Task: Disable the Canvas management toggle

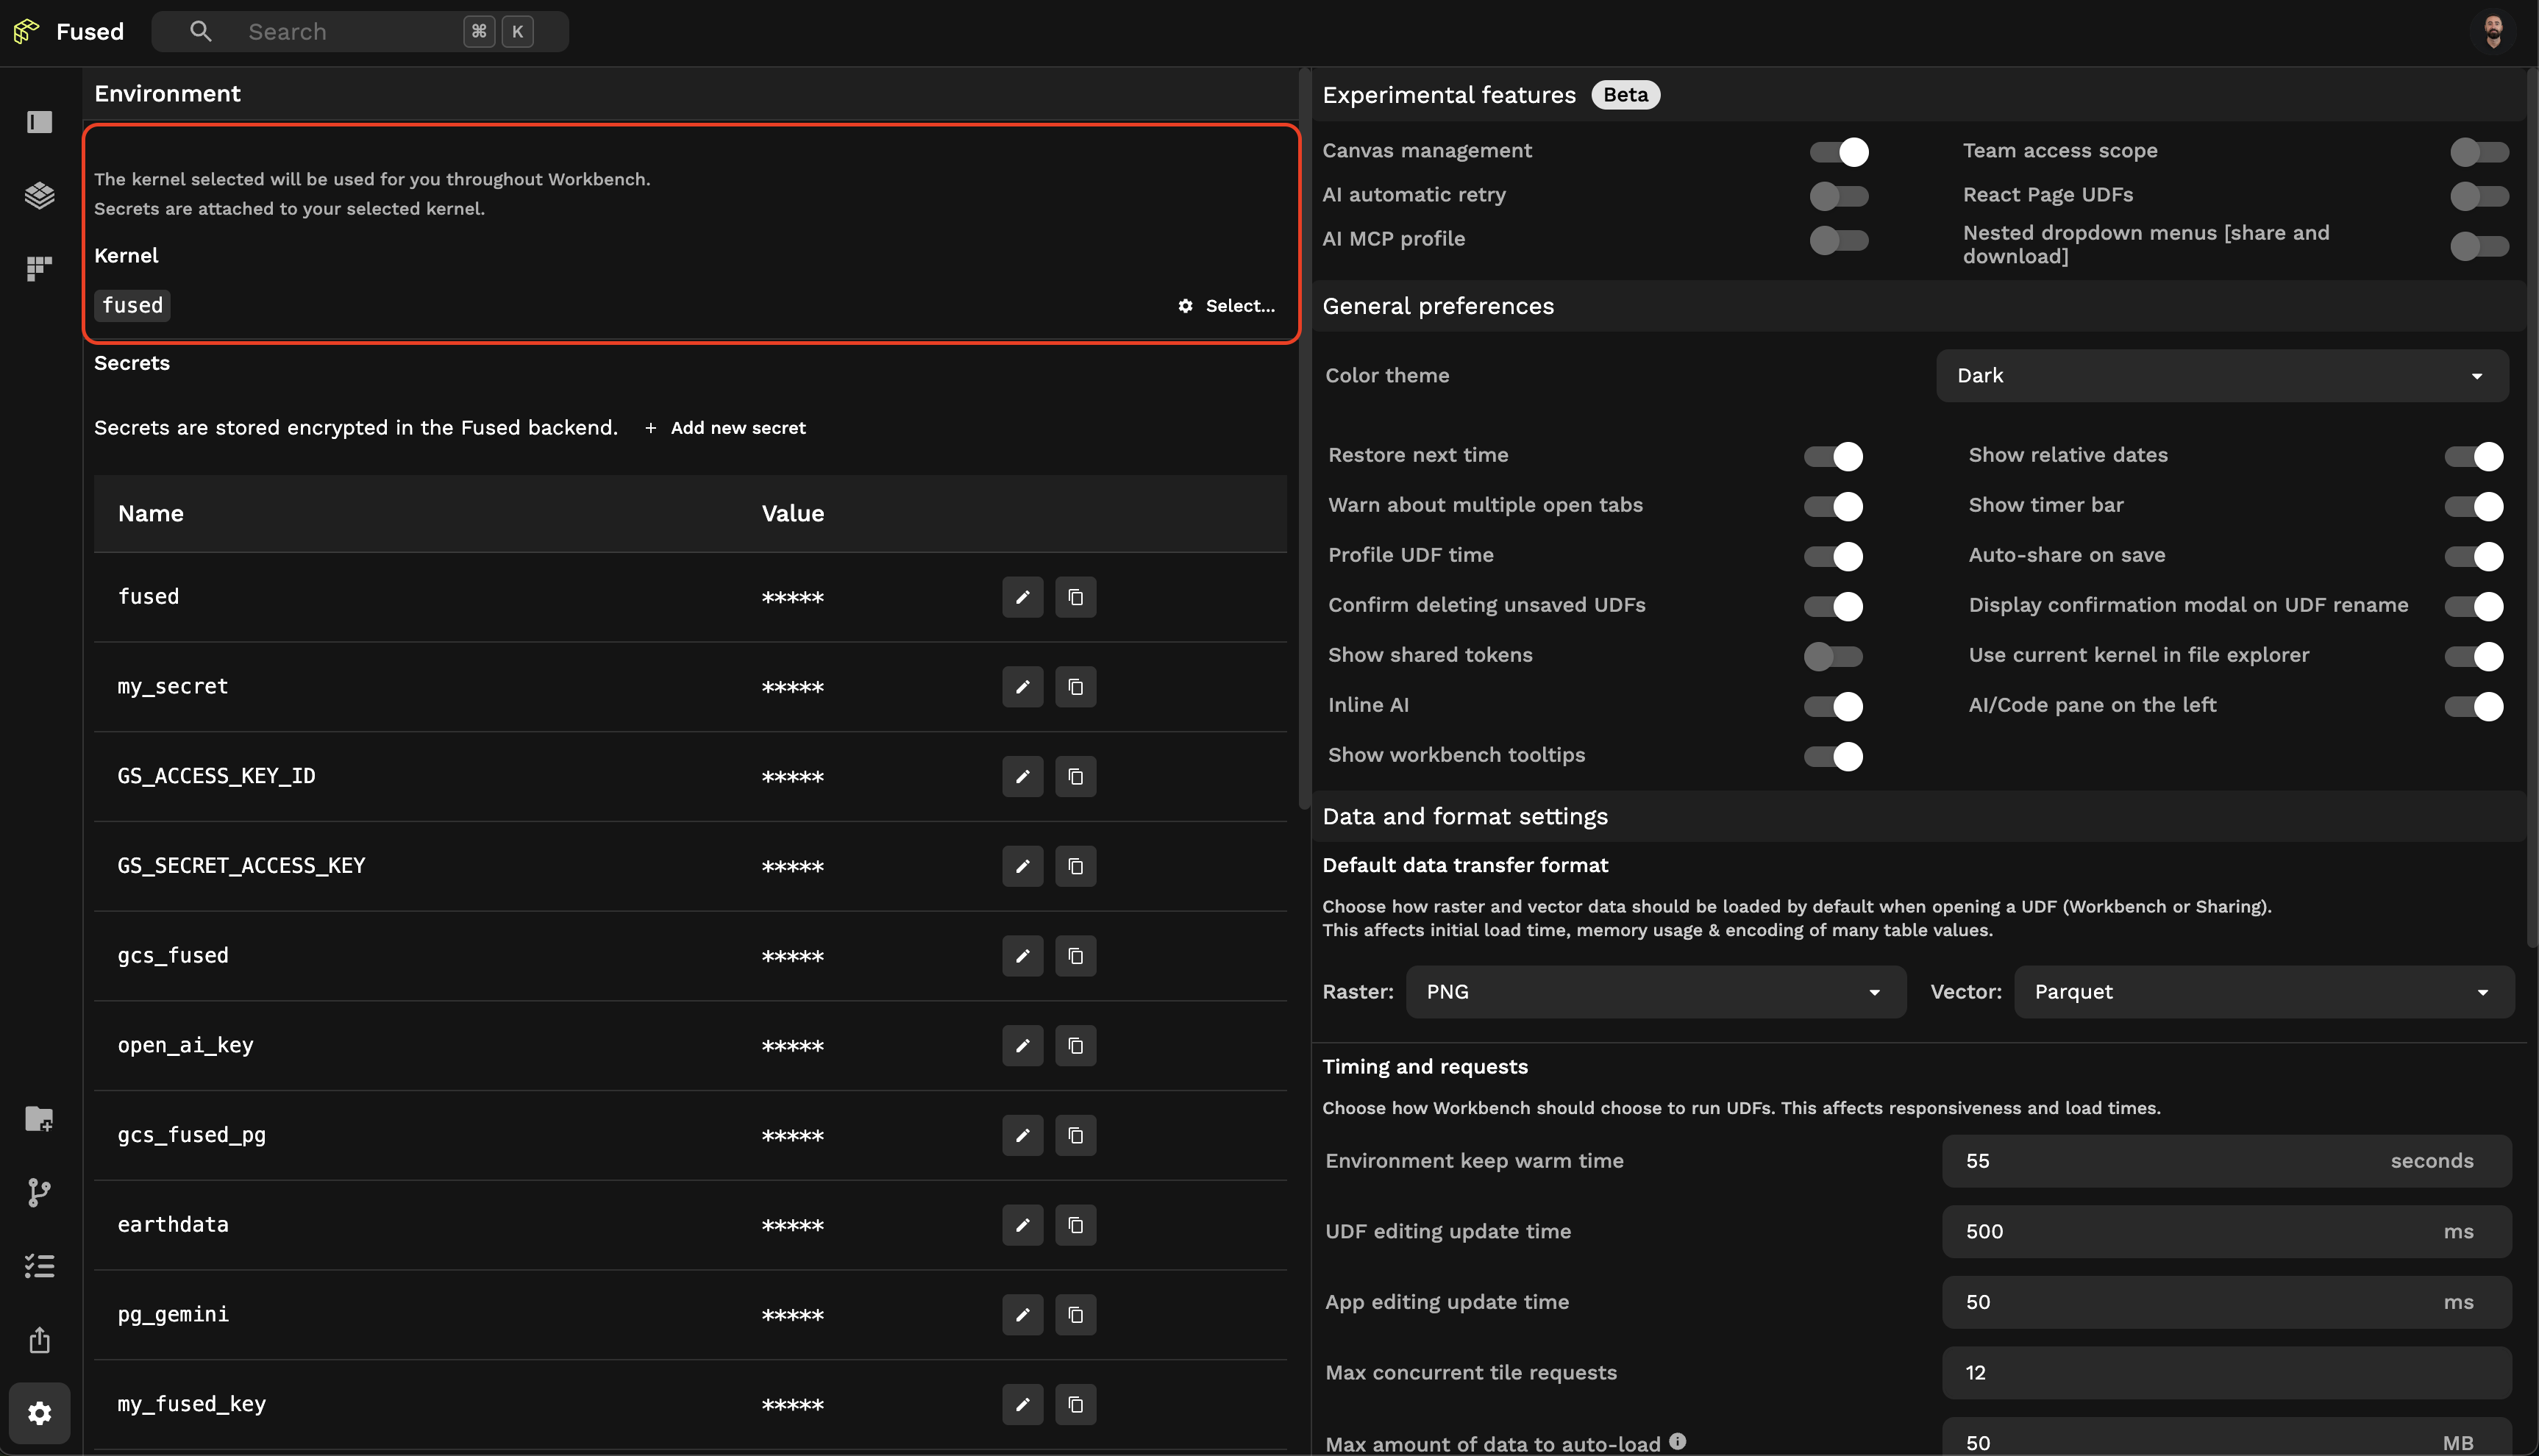Action: tap(1838, 152)
